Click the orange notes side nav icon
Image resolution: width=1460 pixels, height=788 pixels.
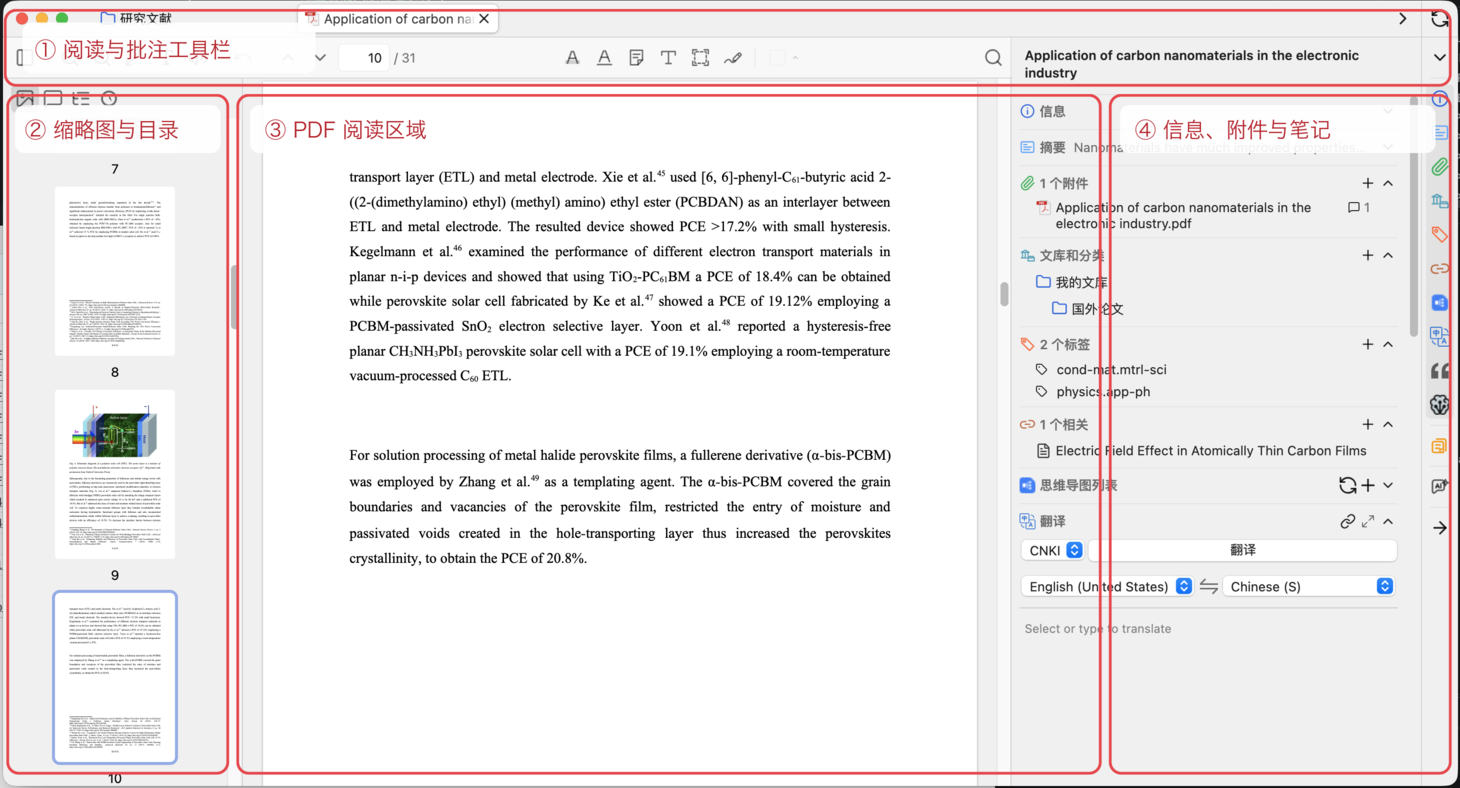point(1440,446)
